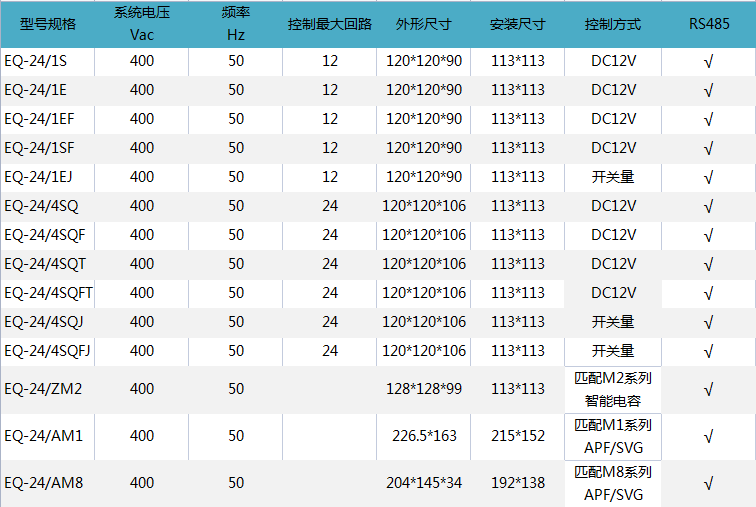Select model cell EQ-24/4SQFJ
This screenshot has width=756, height=507.
(x=47, y=351)
